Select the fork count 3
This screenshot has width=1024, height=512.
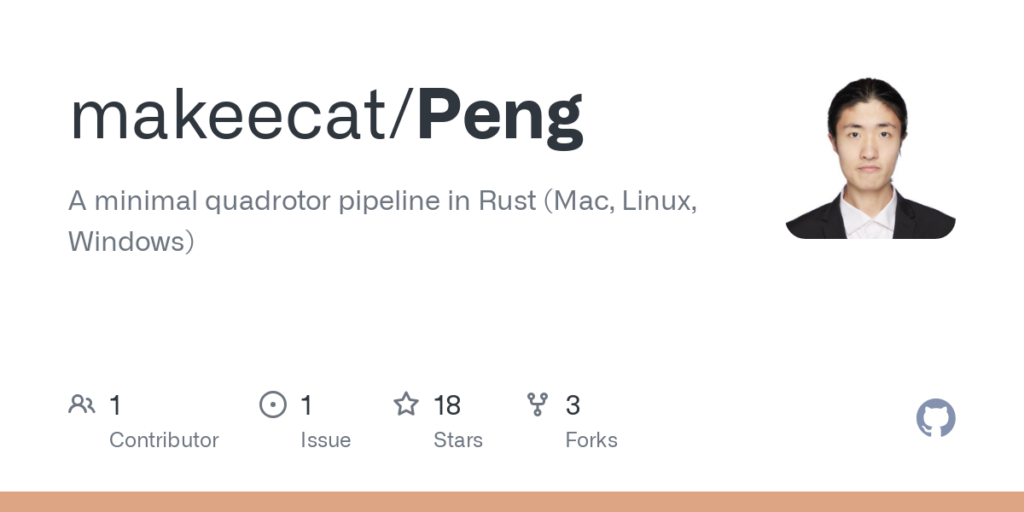[573, 405]
